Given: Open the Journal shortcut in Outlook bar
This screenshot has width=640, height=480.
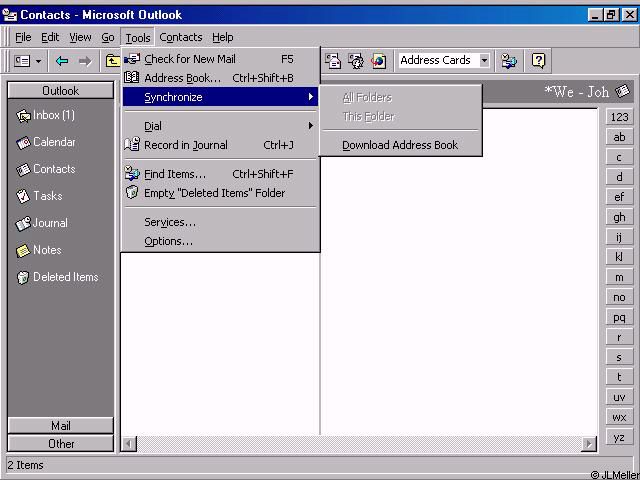Looking at the screenshot, I should tap(42, 223).
